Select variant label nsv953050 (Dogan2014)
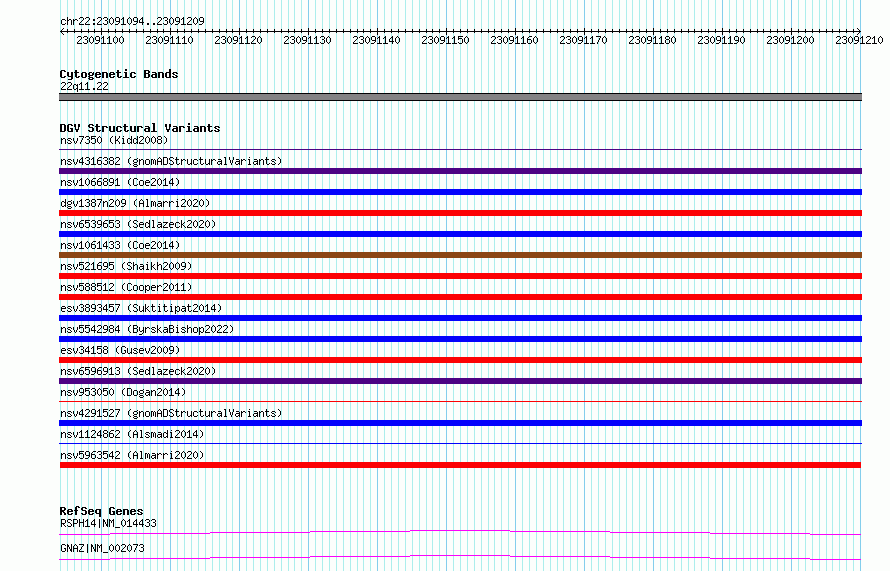Screen dimensions: 890x571 (x=123, y=392)
